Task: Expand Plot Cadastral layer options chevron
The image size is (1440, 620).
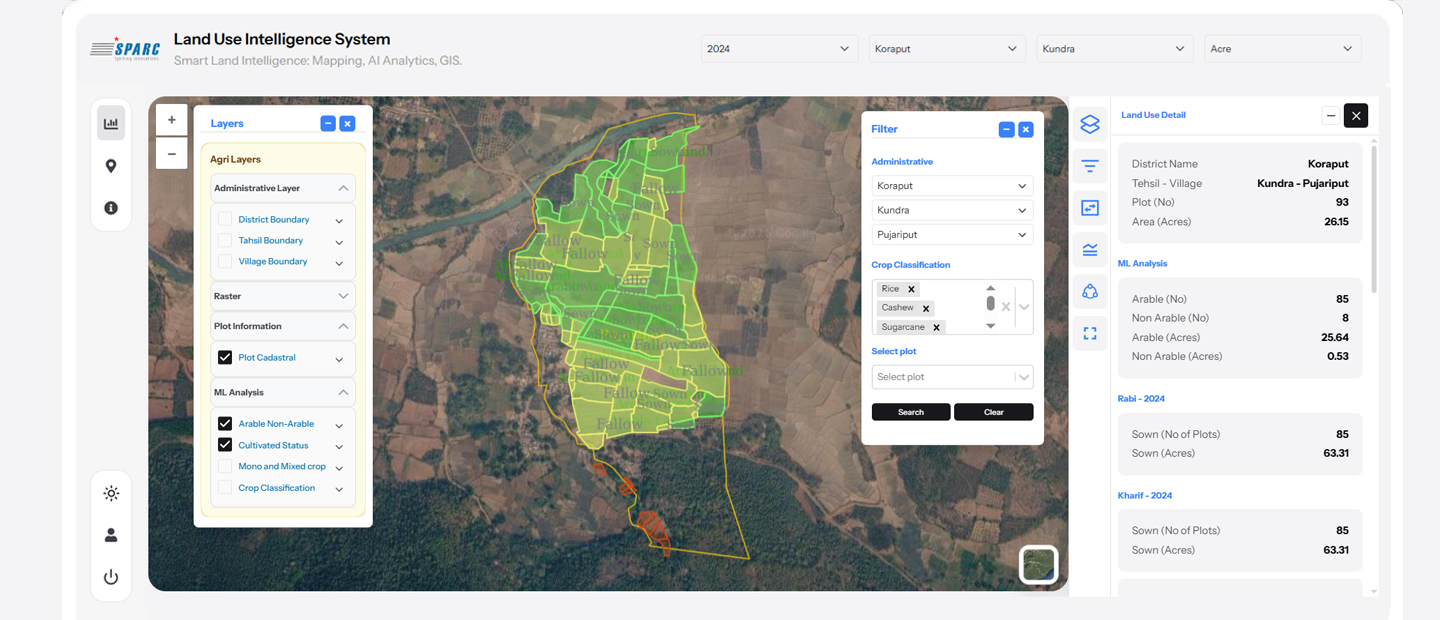Action: (339, 359)
